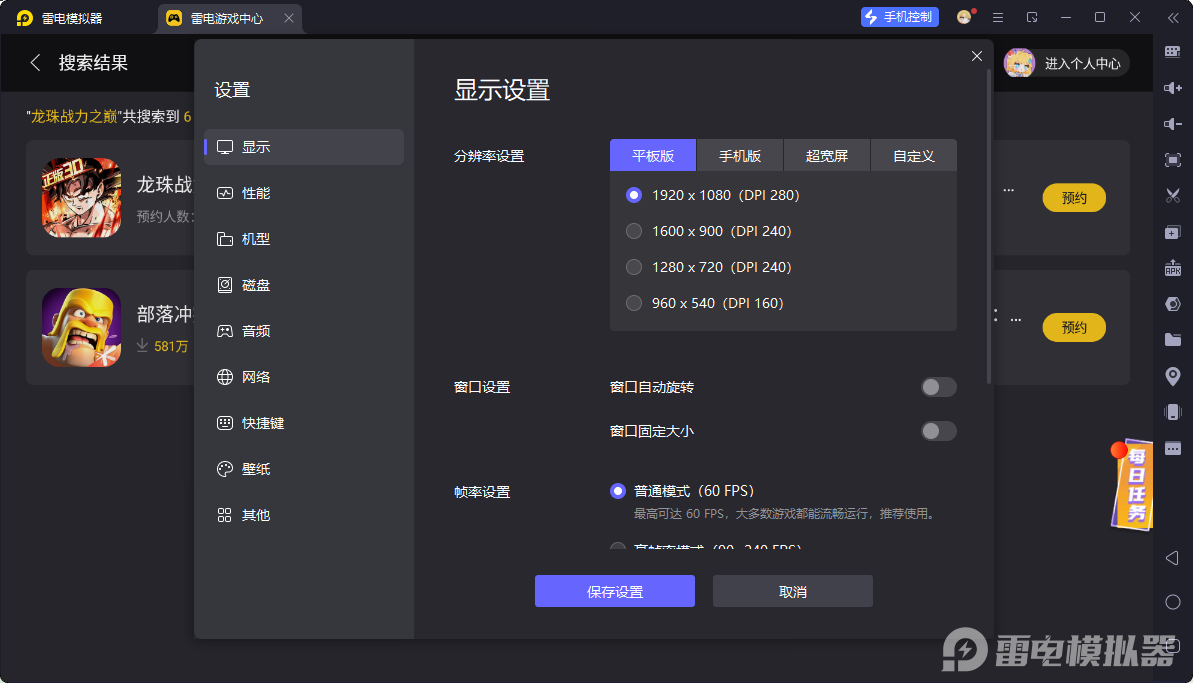
Task: Open the 性能 settings section
Action: 258,193
